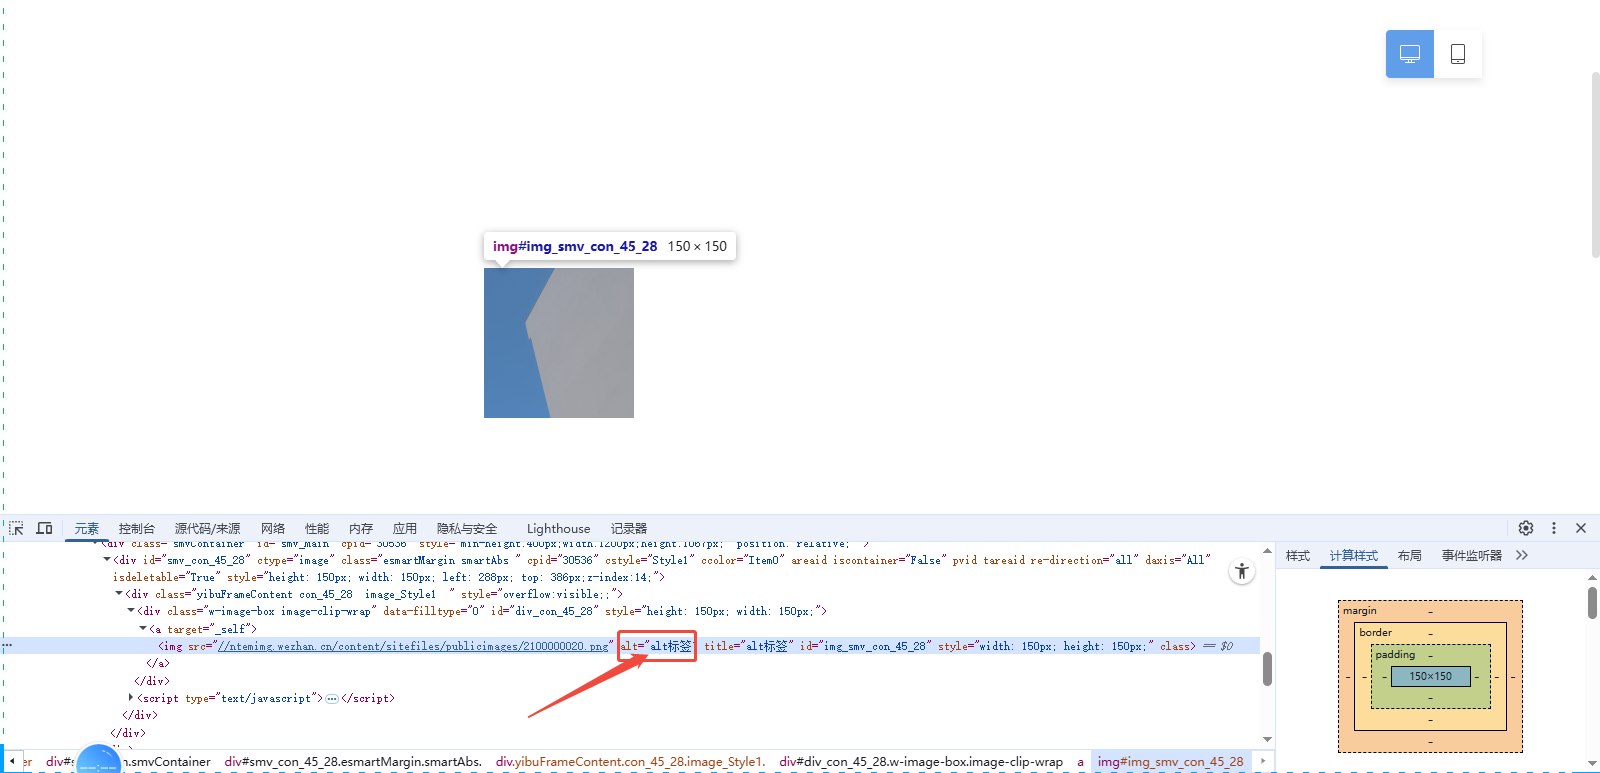This screenshot has height=773, width=1600.
Task: Collapse the w-image-box div node
Action: tap(131, 611)
